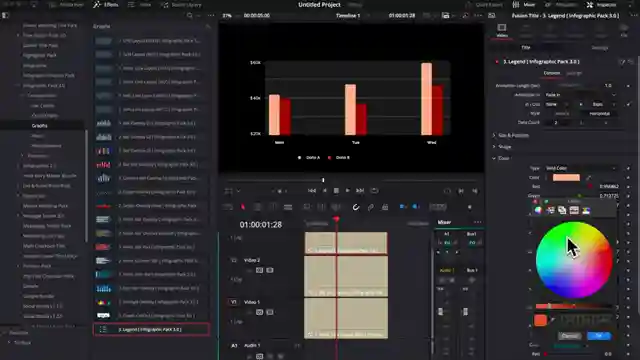This screenshot has height=360, width=640.
Task: Open the effects panel options menu
Action: (211, 16)
